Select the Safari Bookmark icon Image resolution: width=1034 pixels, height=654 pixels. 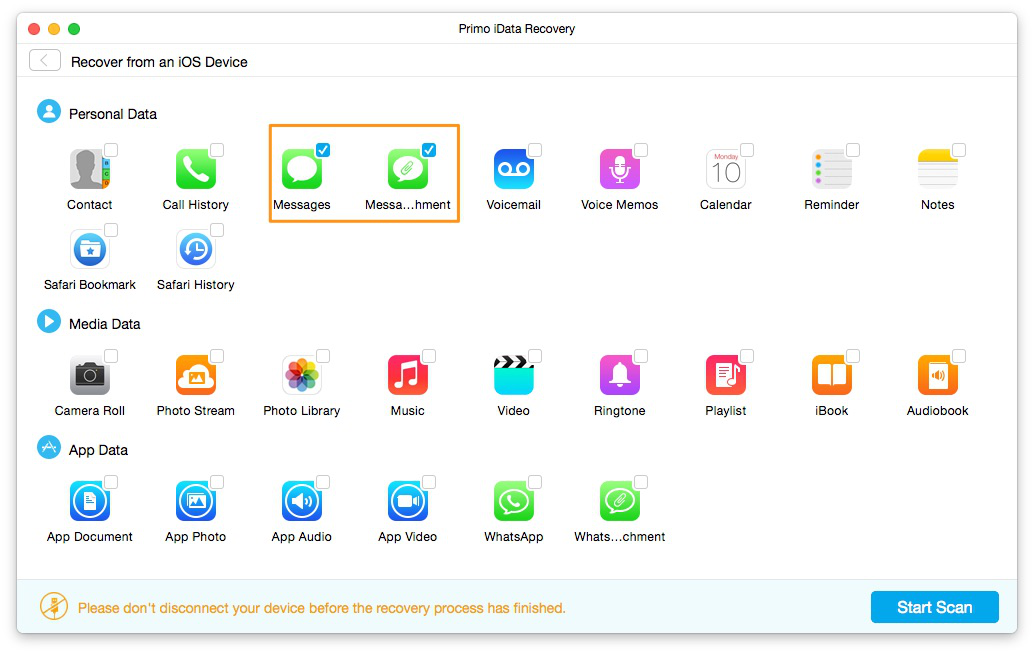[90, 249]
